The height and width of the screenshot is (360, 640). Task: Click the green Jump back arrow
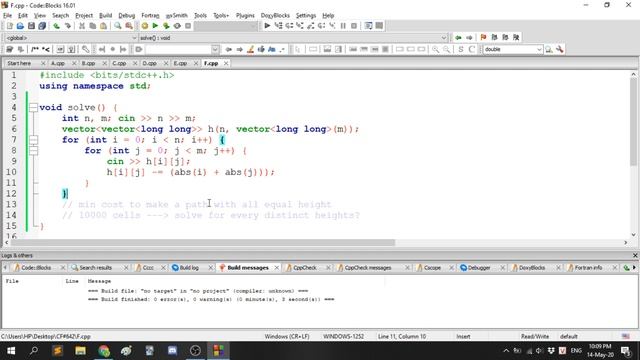tap(458, 38)
